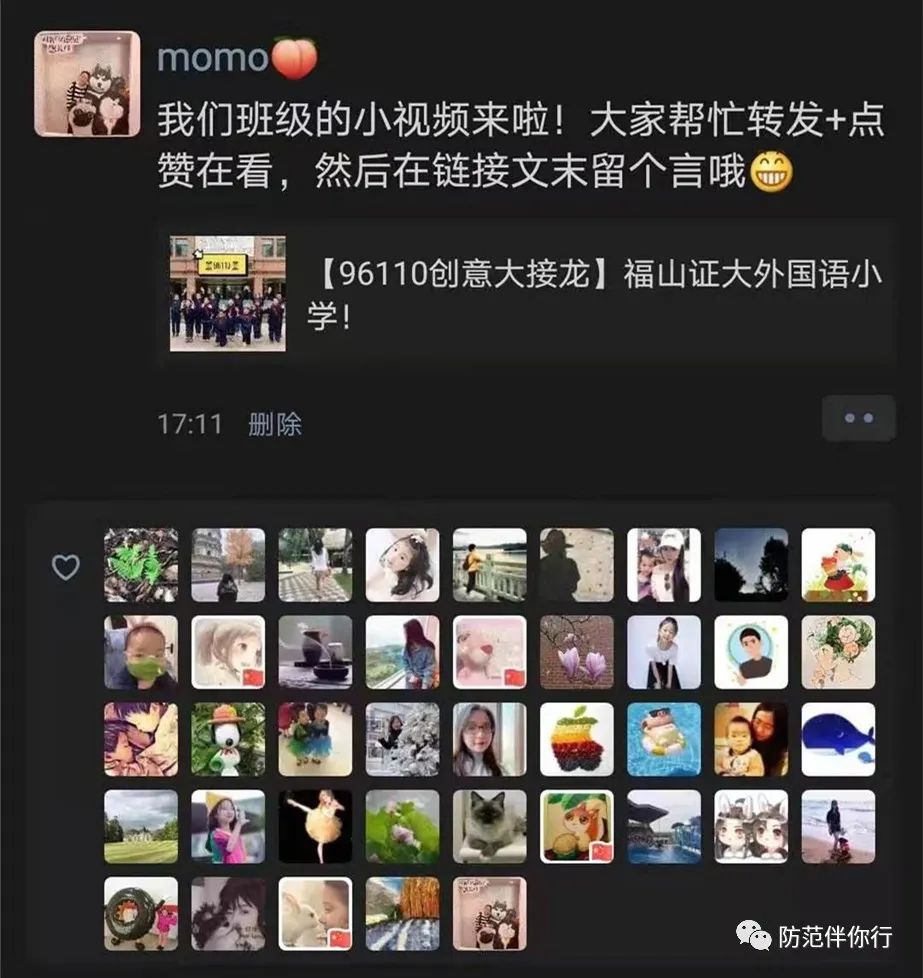Tap the baby wearing green mask avatar
The width and height of the screenshot is (923, 978).
click(141, 652)
